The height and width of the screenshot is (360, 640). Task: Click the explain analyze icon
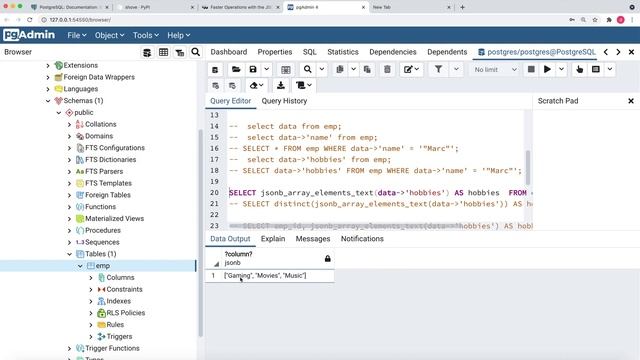click(x=596, y=70)
